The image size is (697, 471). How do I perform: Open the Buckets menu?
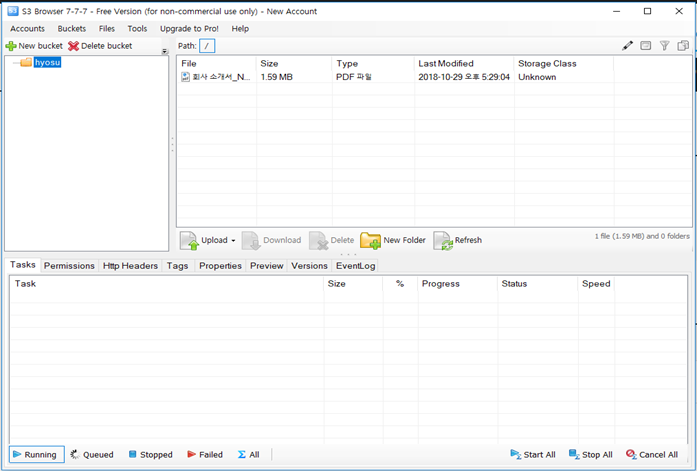tap(71, 29)
